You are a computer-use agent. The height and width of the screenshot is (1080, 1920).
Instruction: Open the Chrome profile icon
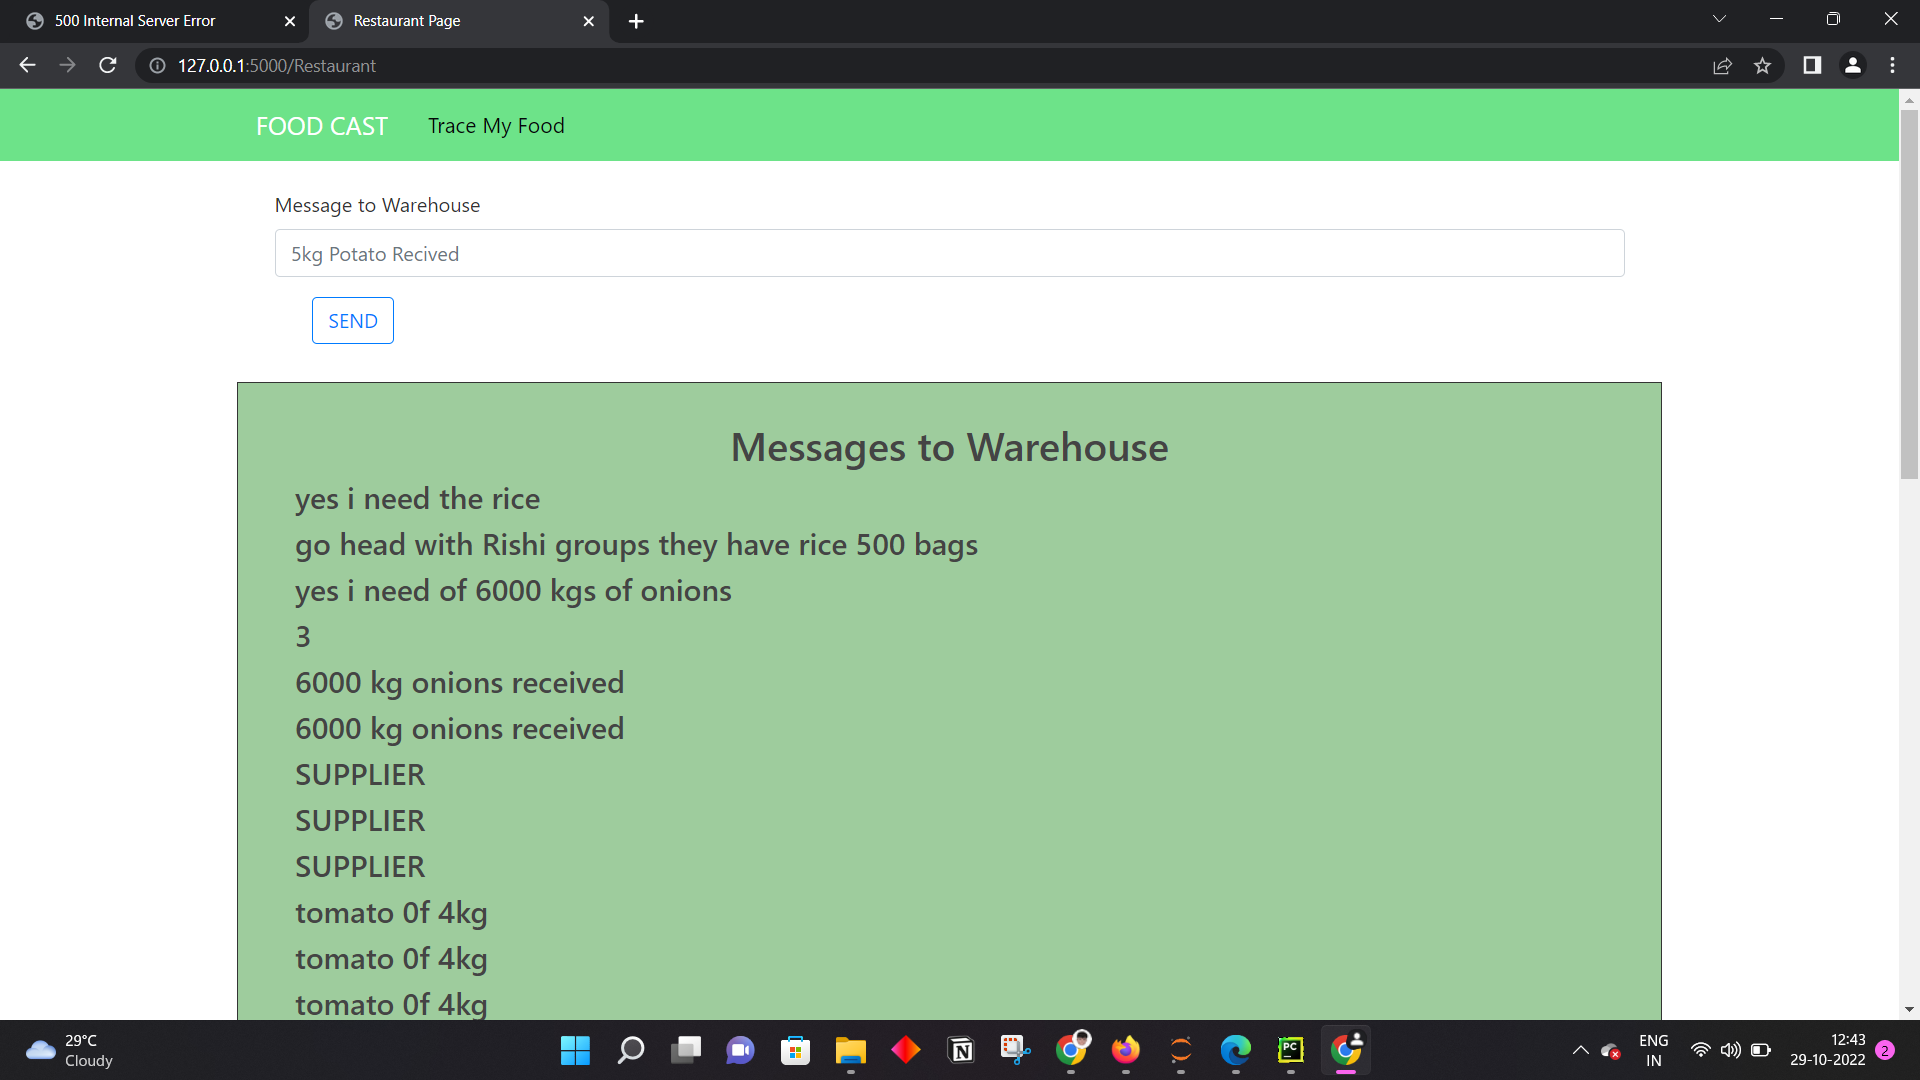click(x=1852, y=65)
